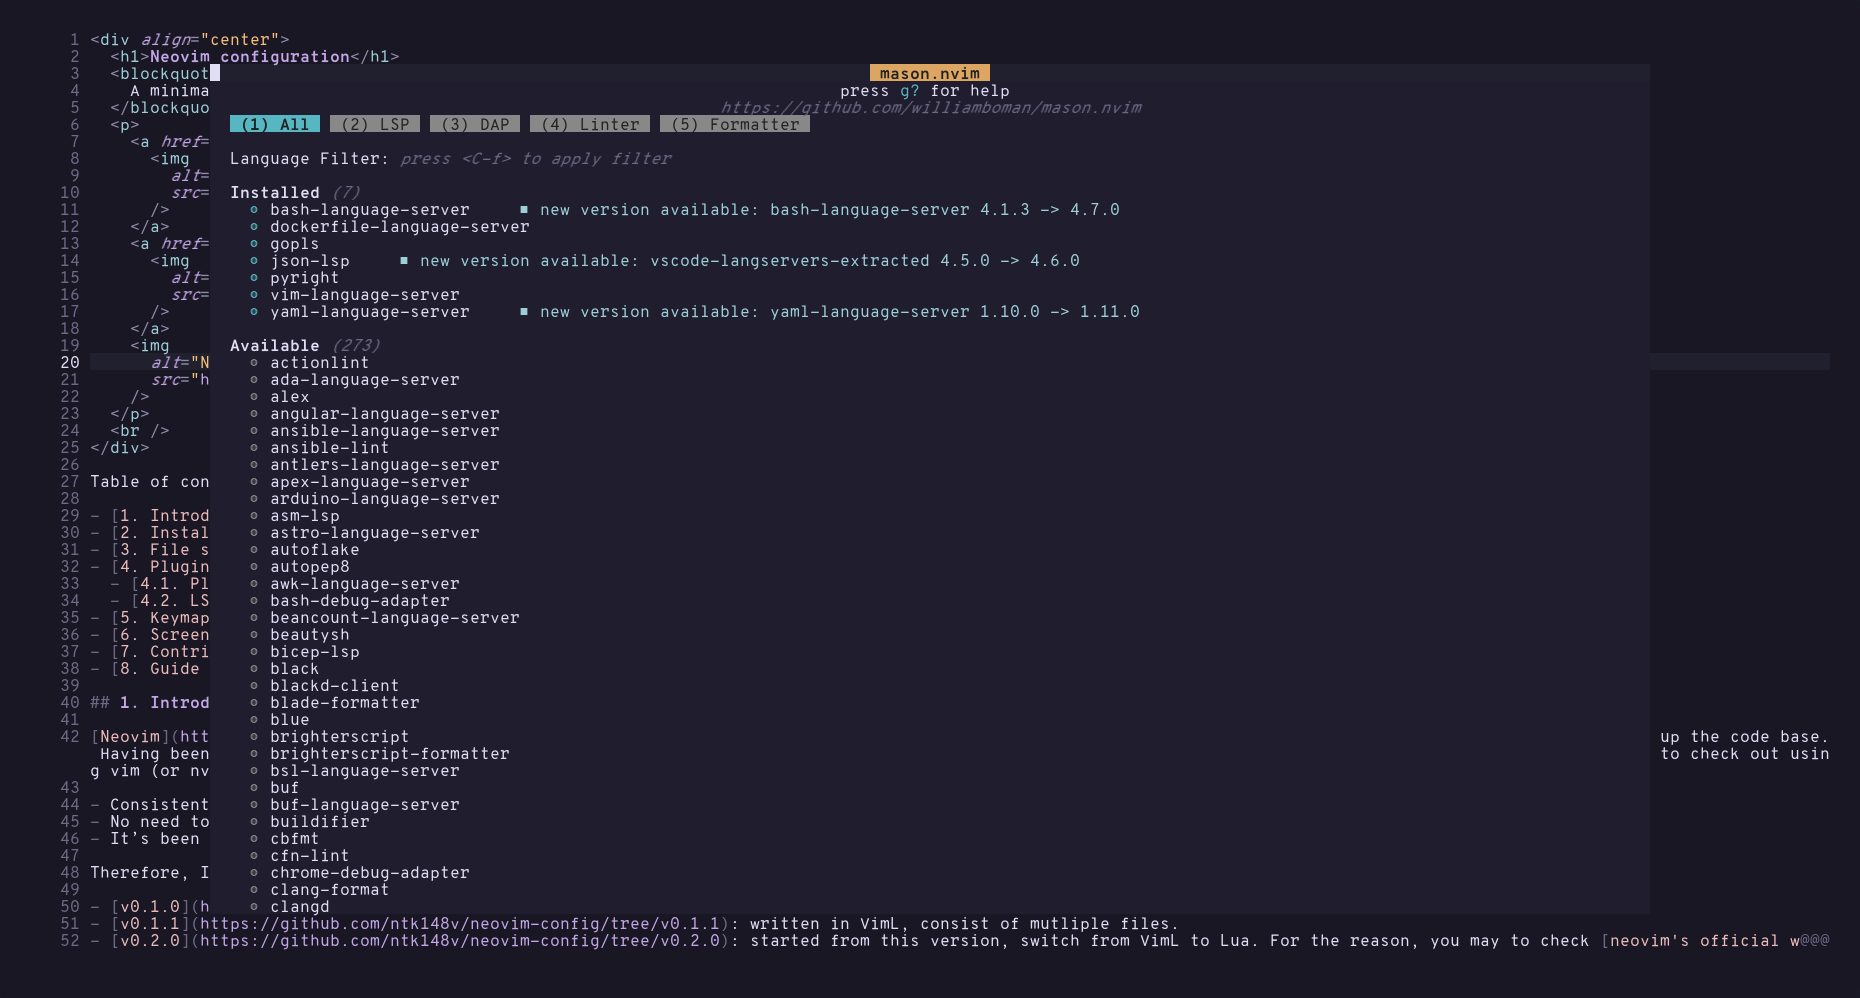
Task: Open the (3) DAP tab
Action: [x=475, y=124]
